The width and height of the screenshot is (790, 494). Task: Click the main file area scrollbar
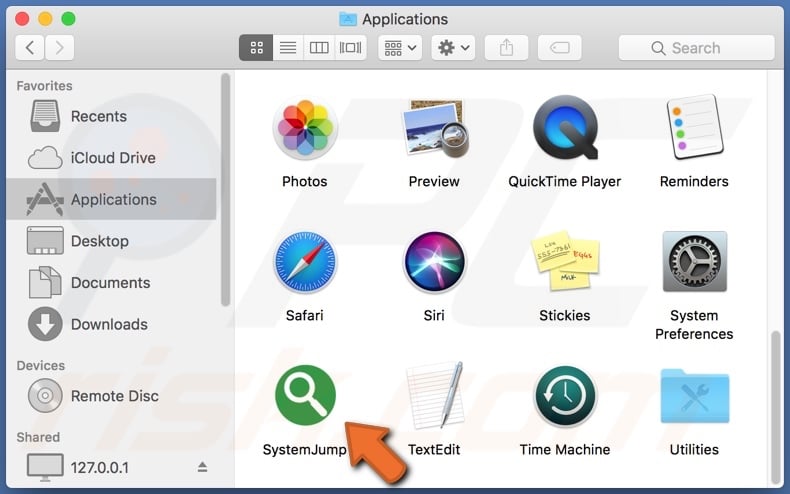point(776,407)
